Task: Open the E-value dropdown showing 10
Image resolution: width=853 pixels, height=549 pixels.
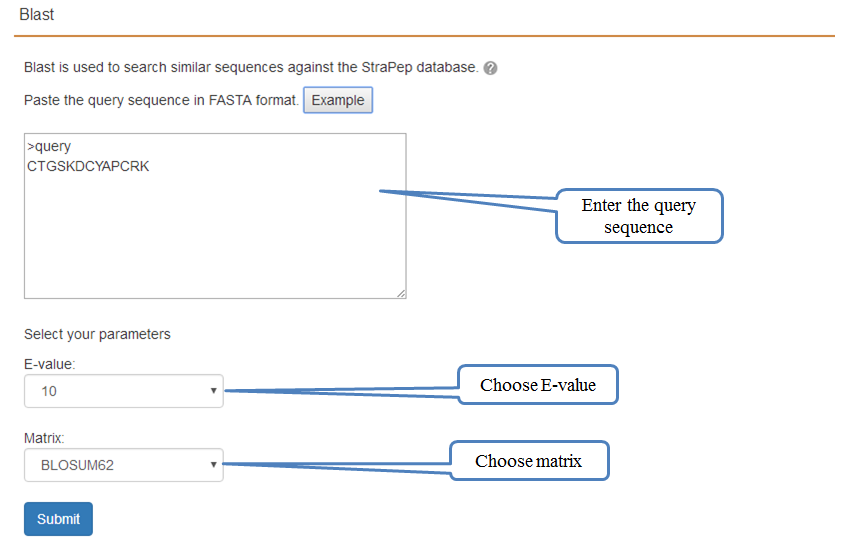Action: pos(123,391)
